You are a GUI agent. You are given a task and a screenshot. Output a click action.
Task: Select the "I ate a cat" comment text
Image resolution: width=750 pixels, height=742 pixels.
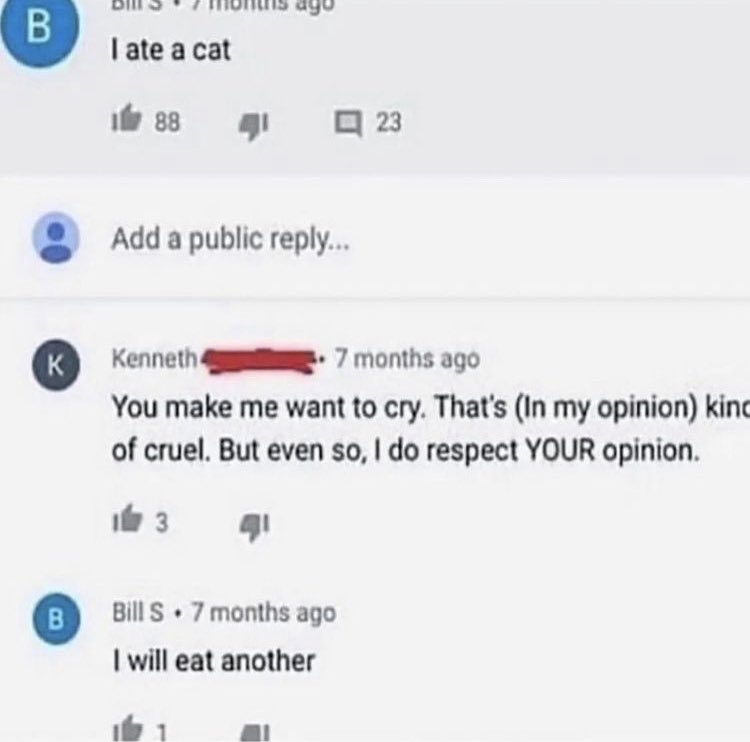pyautogui.click(x=171, y=50)
